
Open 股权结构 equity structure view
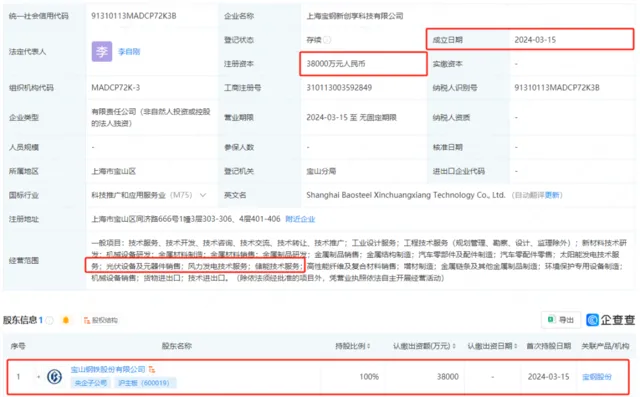[101, 320]
